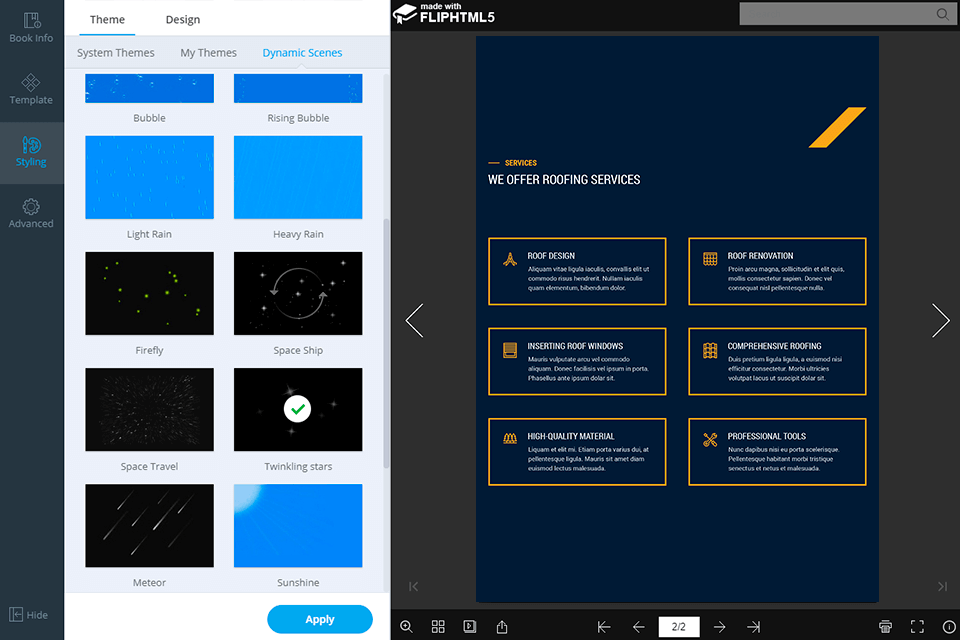Apply the selected dynamic scene
Viewport: 960px width, 640px height.
tap(320, 619)
